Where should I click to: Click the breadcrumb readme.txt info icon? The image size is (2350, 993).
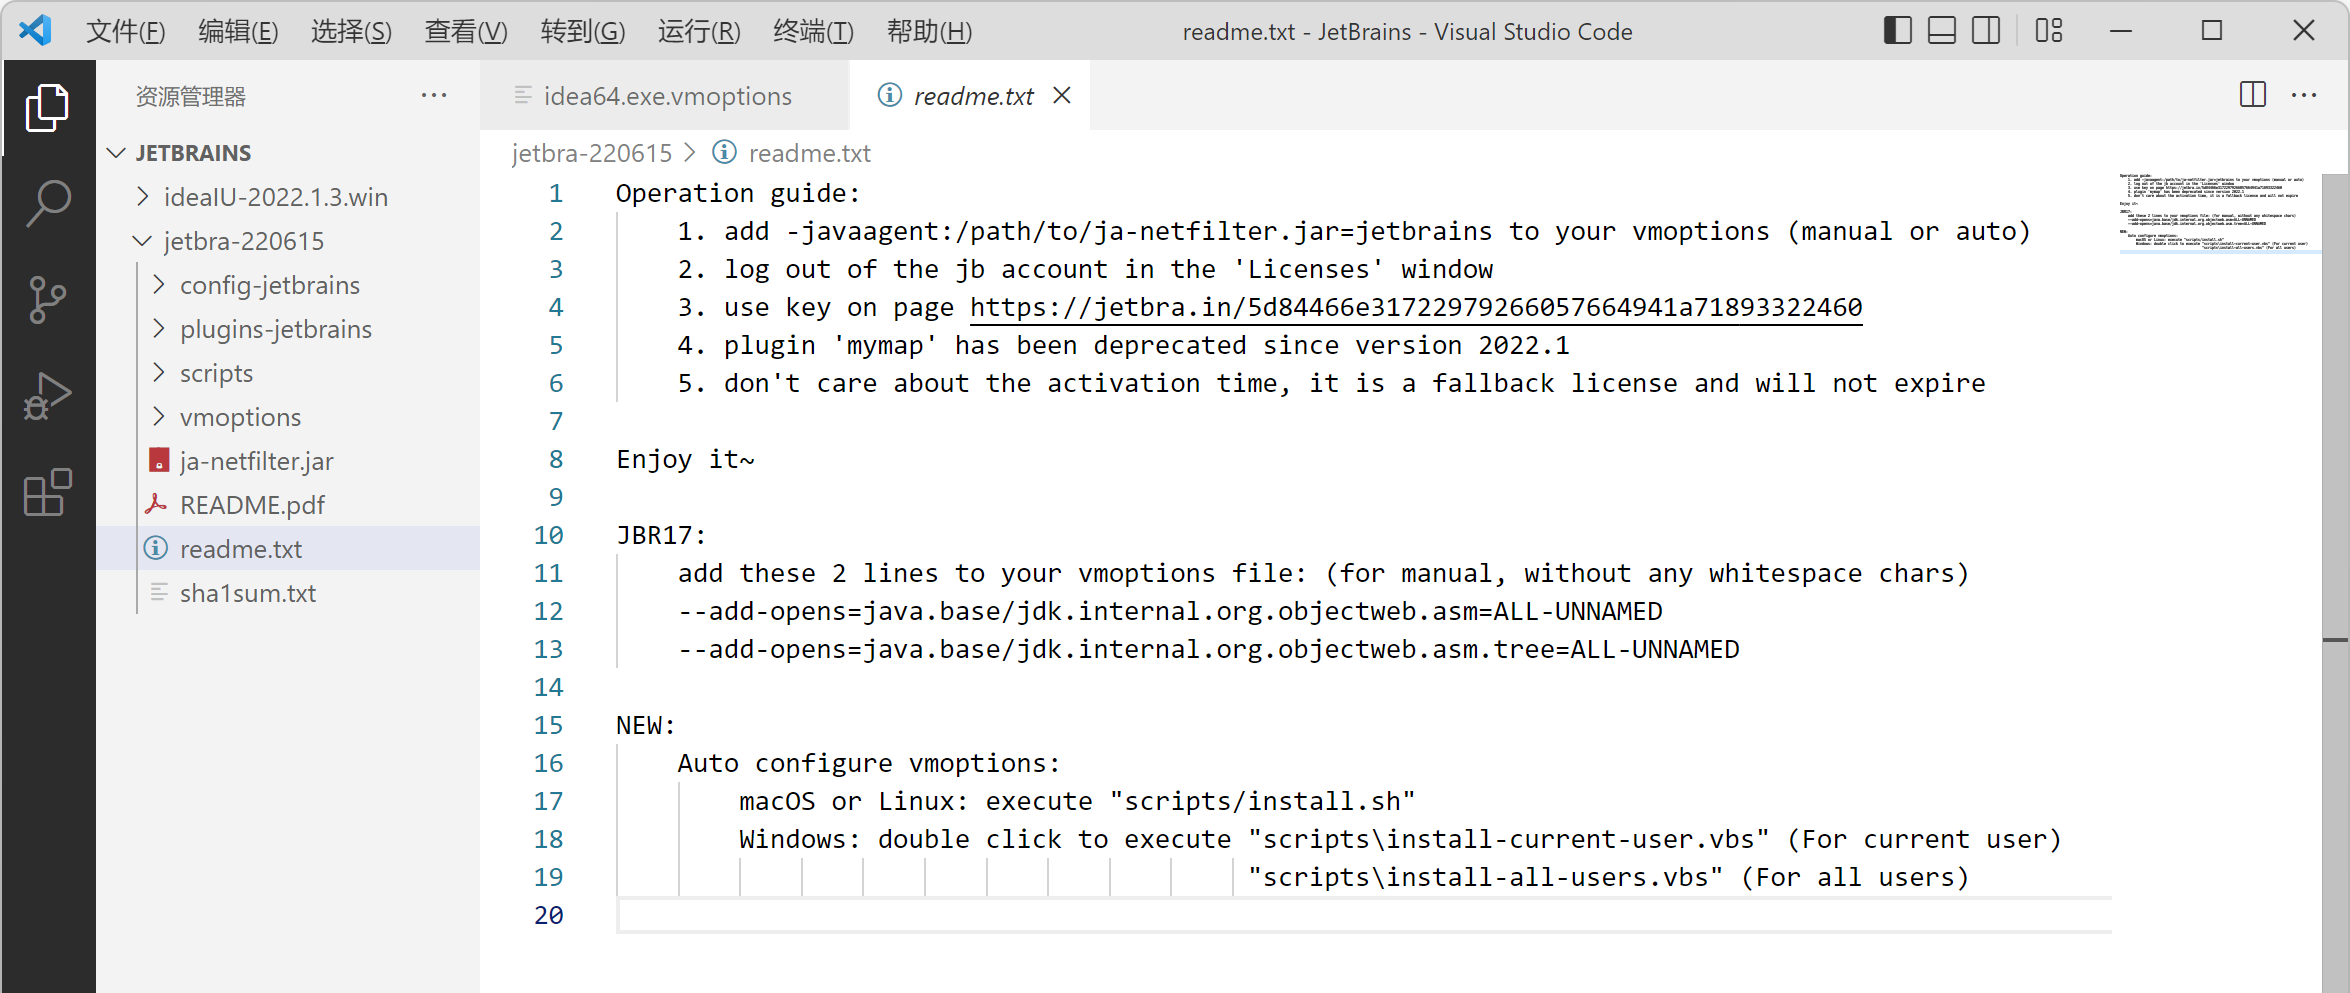[724, 152]
